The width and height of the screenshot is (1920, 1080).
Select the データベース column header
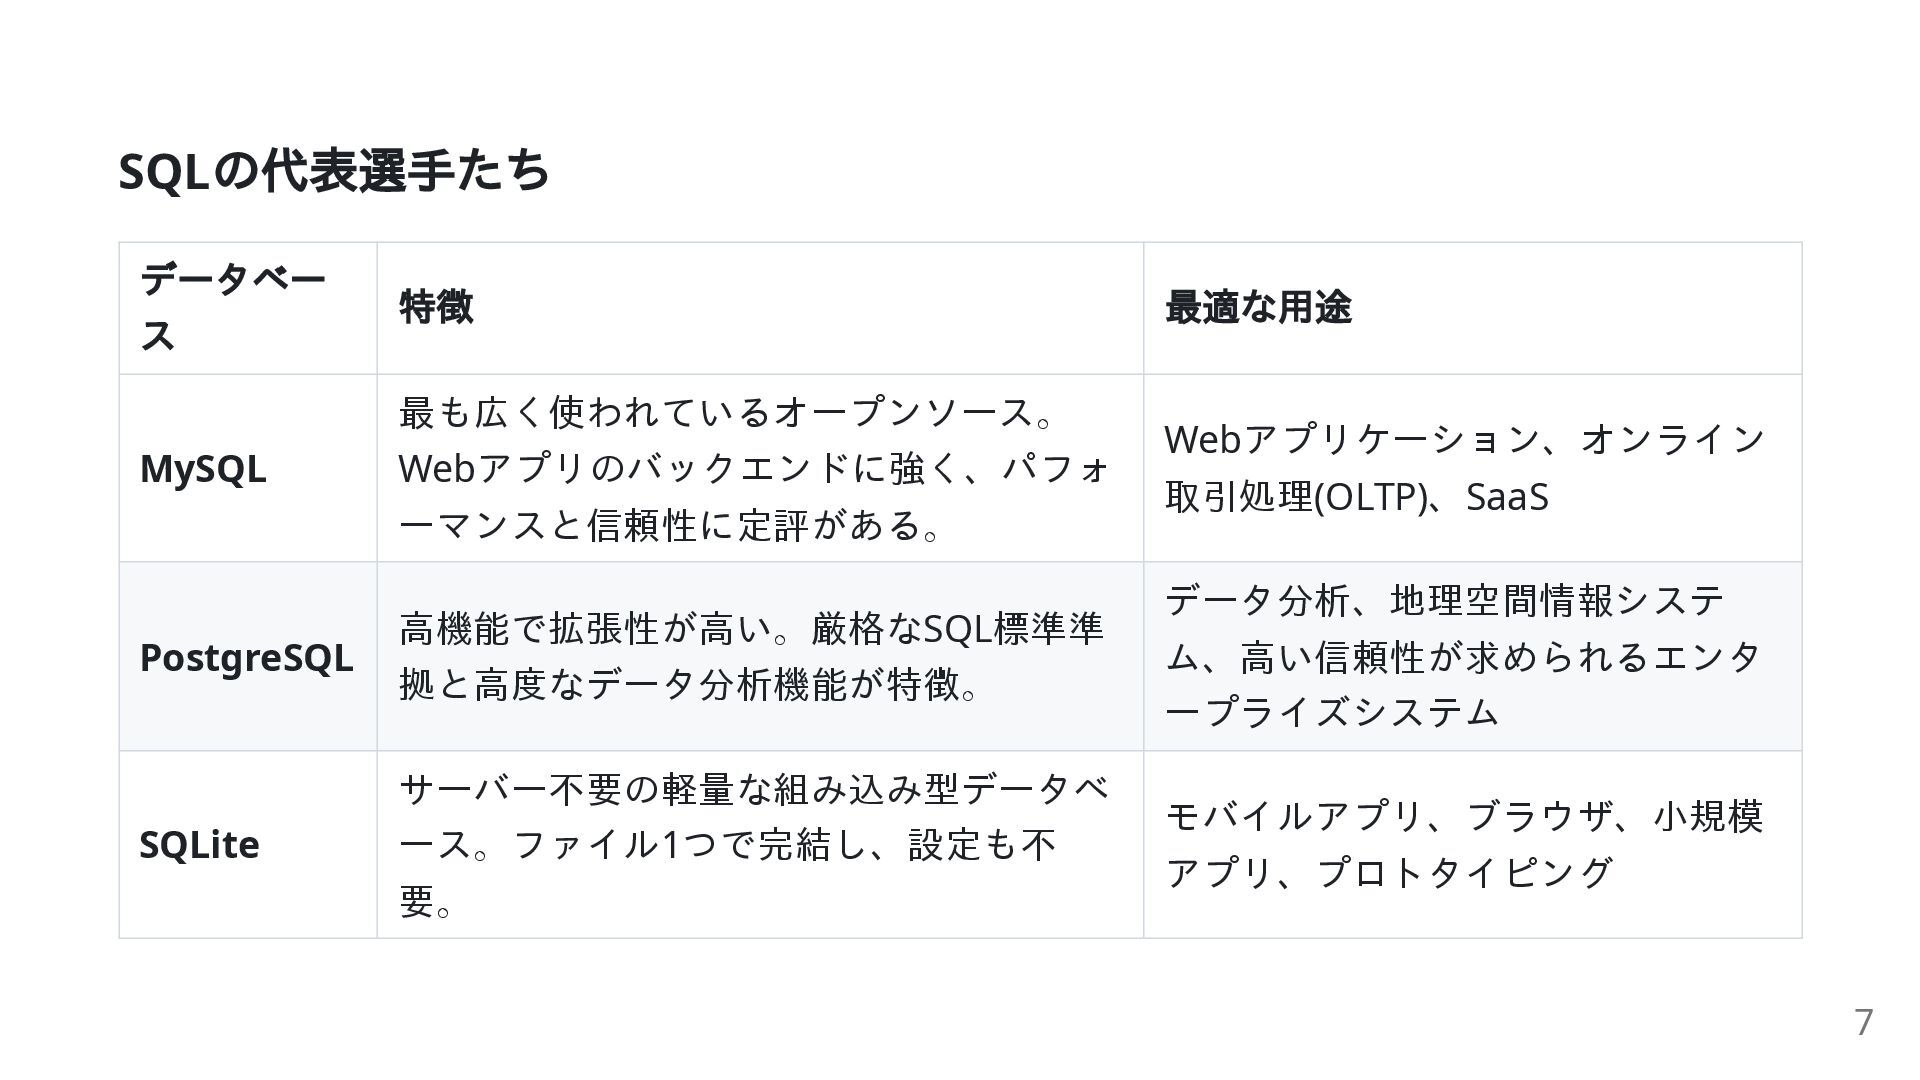(248, 308)
